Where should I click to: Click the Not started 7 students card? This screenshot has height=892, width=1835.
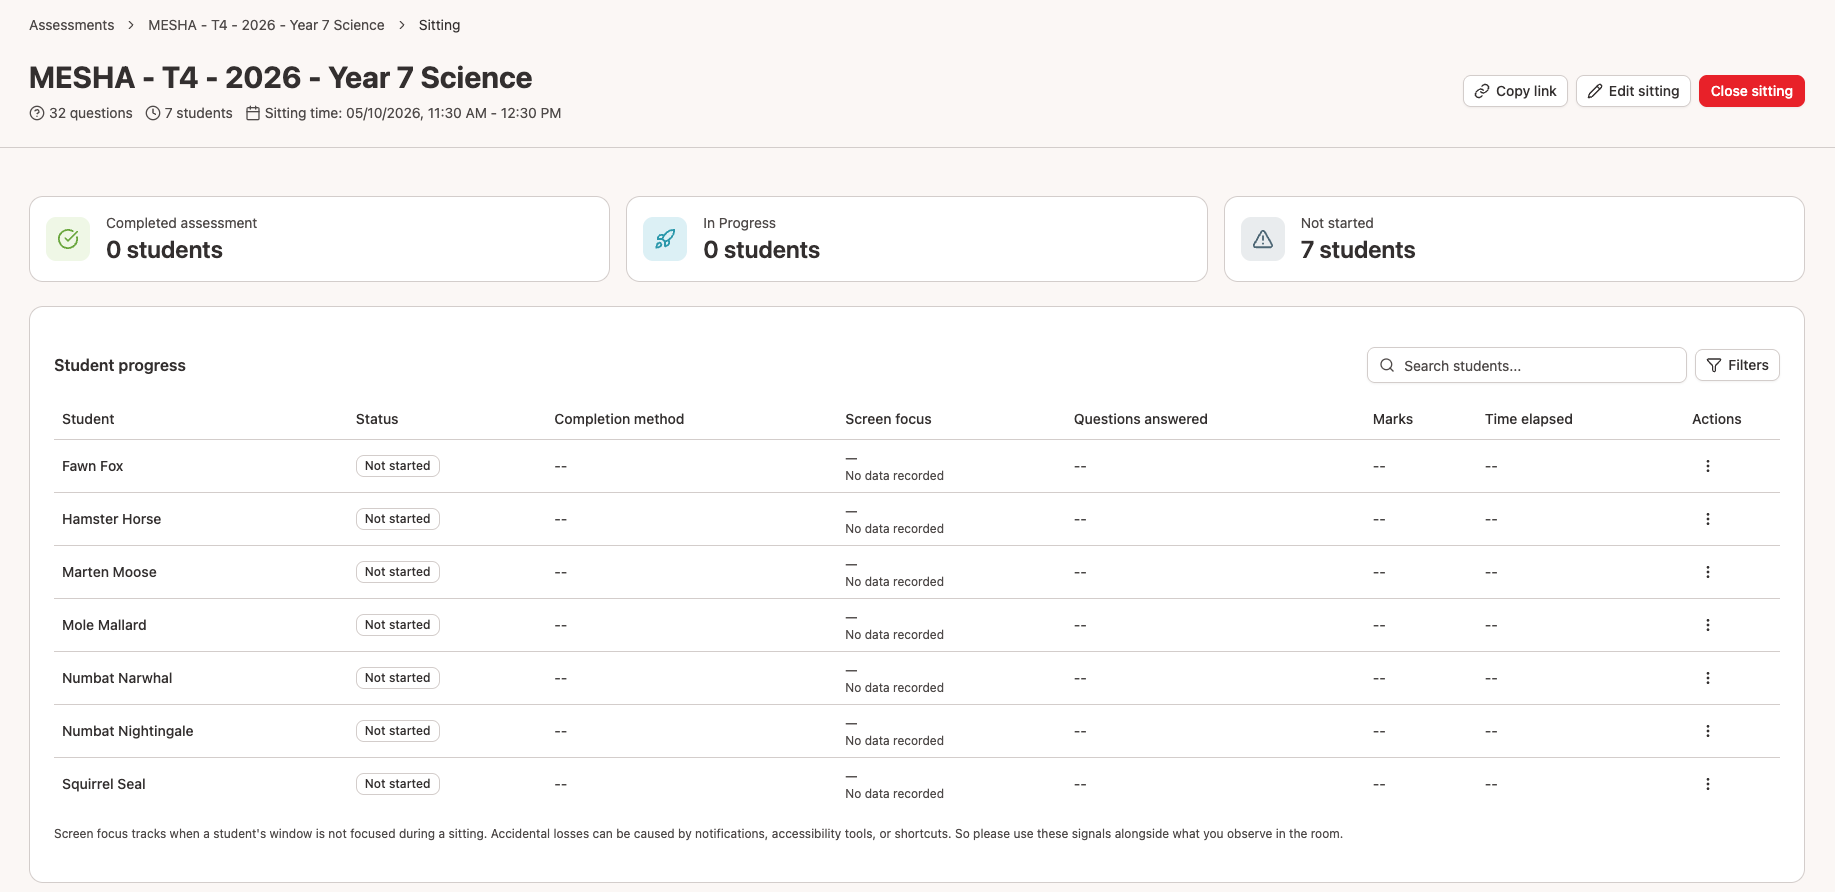coord(1514,239)
